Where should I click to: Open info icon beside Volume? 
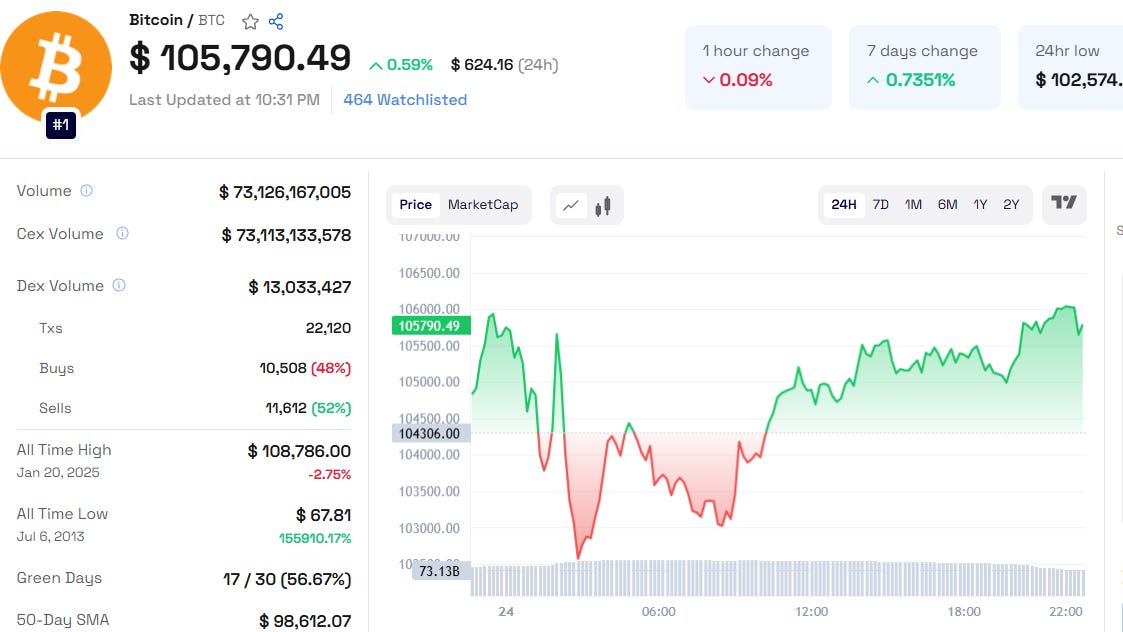(87, 191)
